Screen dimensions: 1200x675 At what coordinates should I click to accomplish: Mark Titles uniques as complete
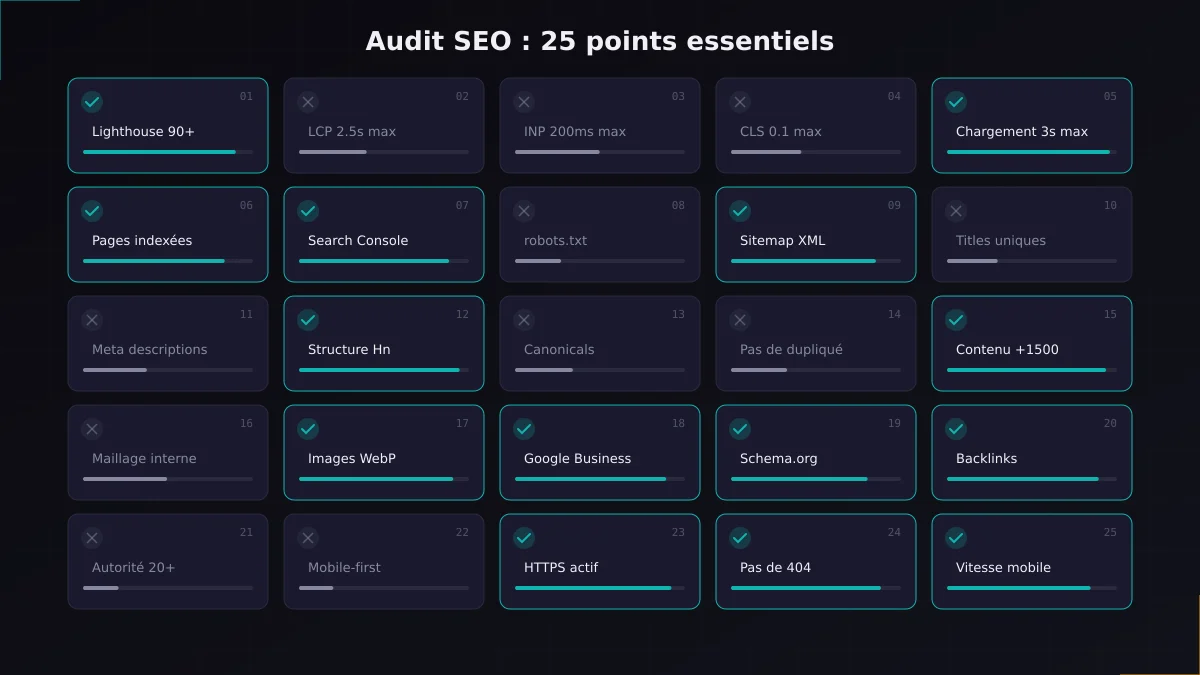(x=956, y=211)
